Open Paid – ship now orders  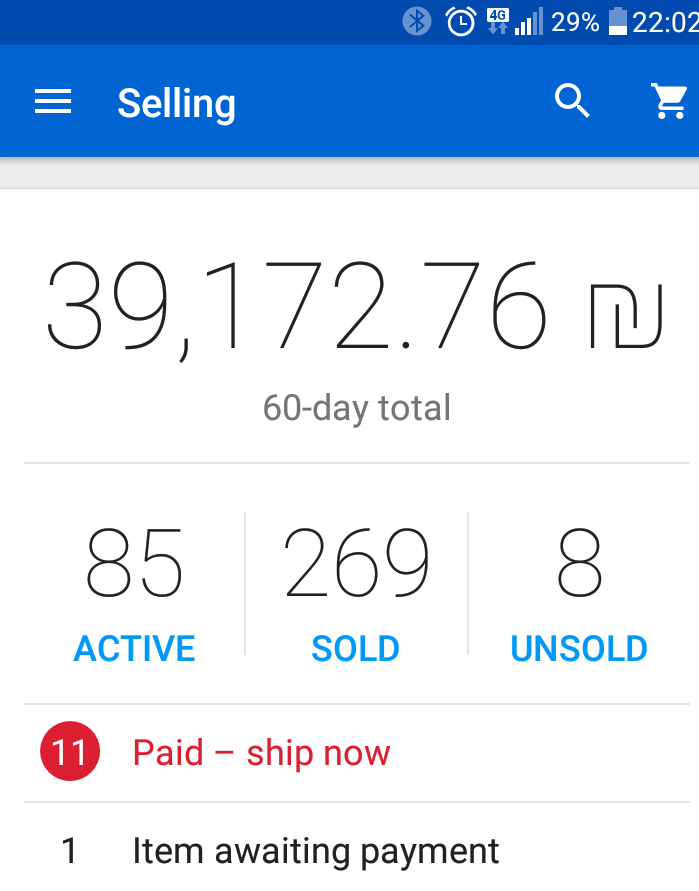[x=357, y=753]
